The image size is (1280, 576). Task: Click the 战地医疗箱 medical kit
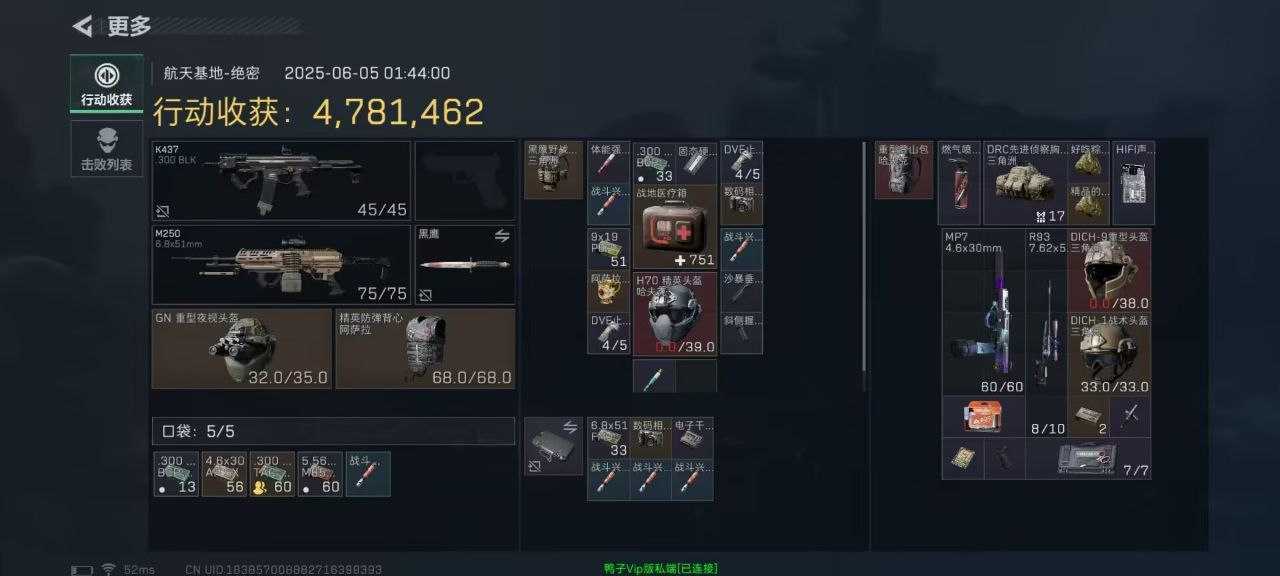pos(675,227)
